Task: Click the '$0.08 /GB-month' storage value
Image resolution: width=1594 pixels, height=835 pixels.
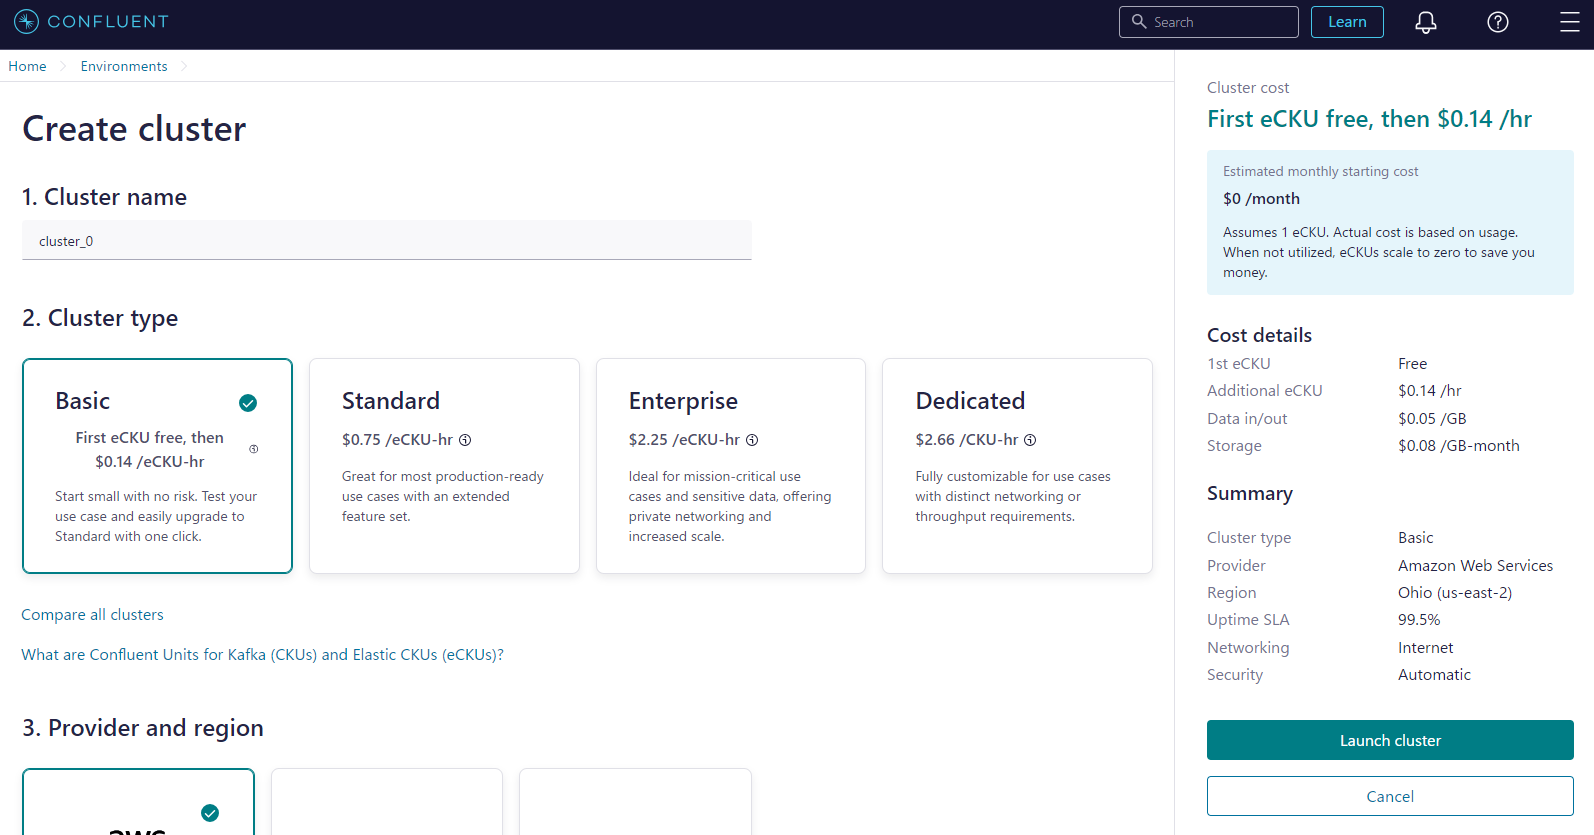Action: (x=1459, y=446)
